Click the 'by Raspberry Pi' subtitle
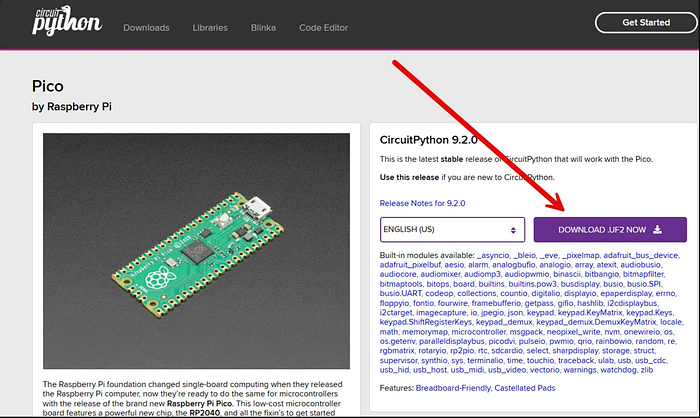Image resolution: width=700 pixels, height=418 pixels. tap(72, 107)
